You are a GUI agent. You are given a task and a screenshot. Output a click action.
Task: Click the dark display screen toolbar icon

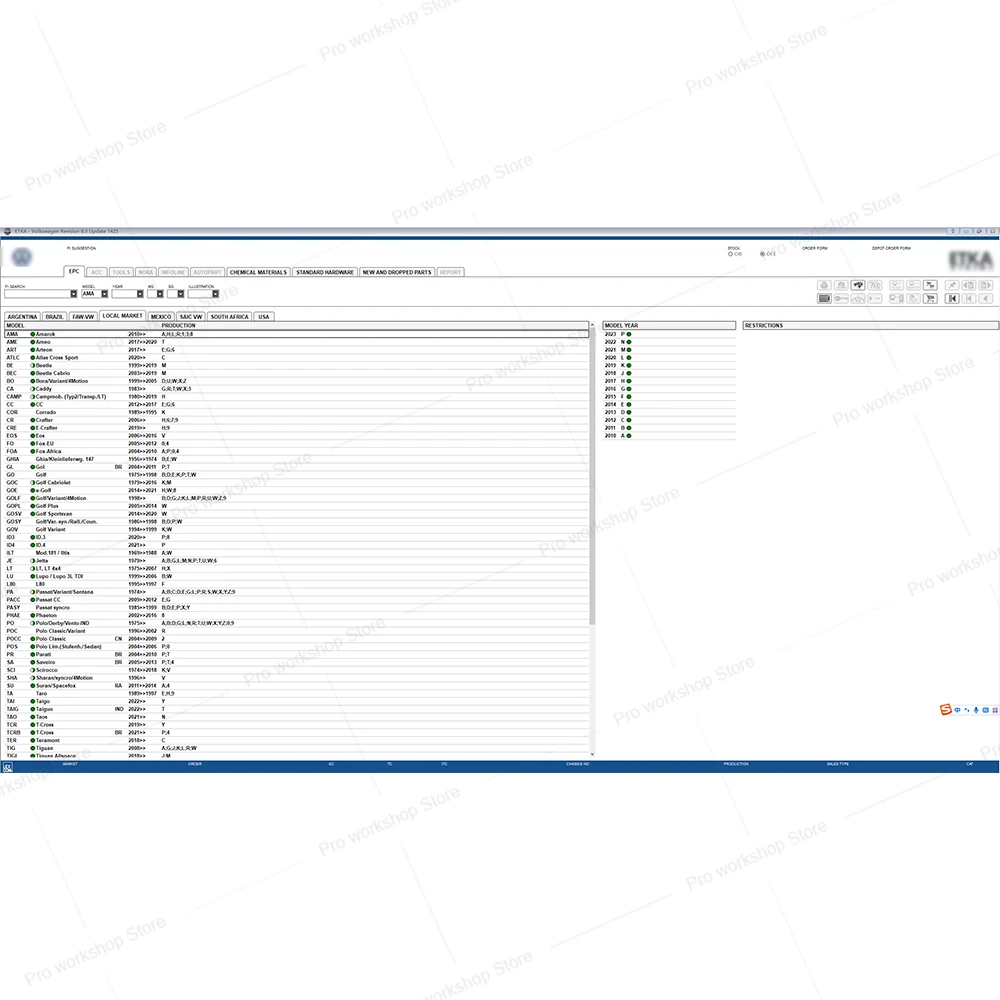tap(824, 298)
